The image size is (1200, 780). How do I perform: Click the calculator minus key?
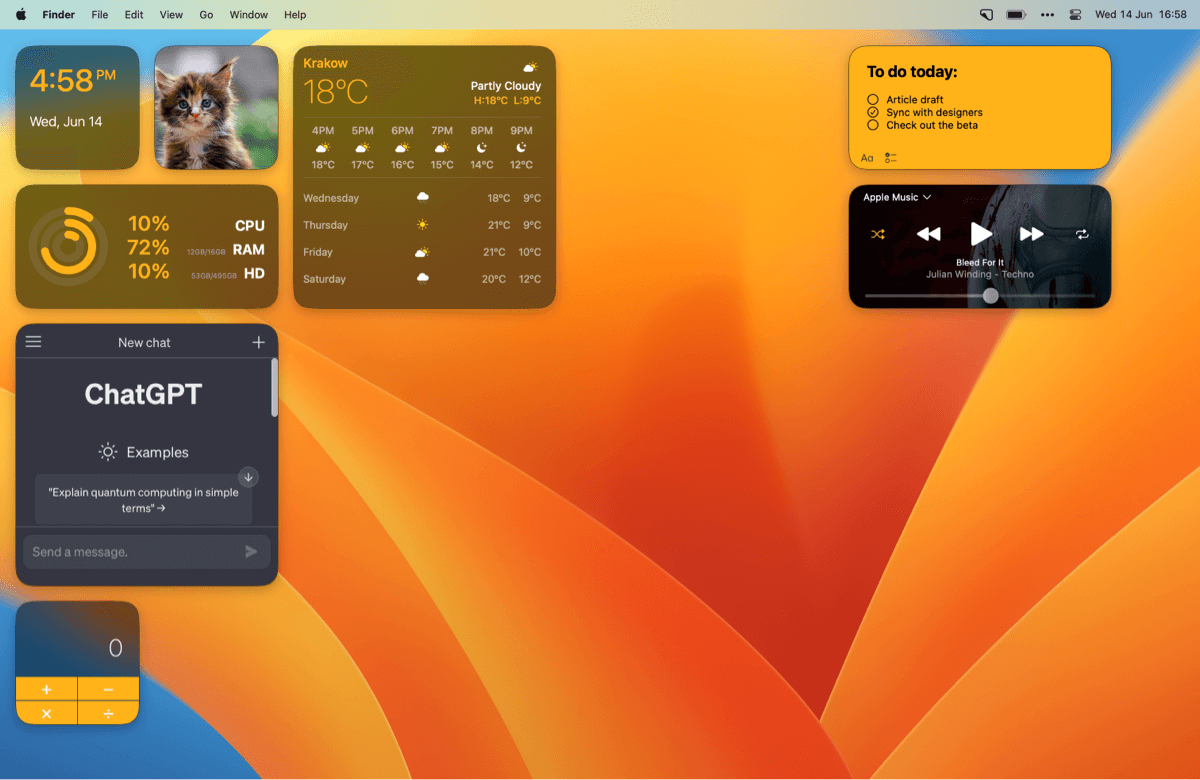pos(108,690)
